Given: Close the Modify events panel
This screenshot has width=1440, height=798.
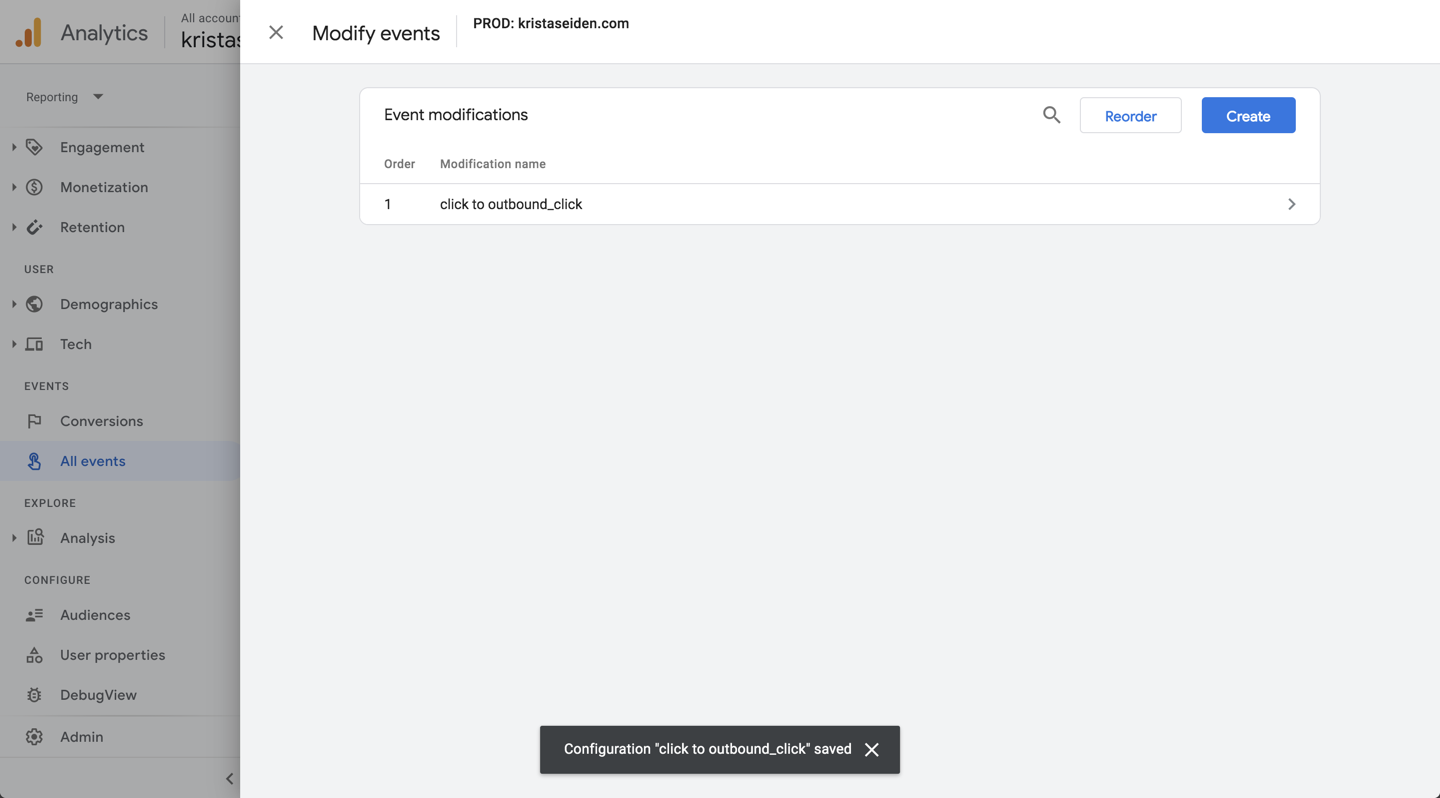Looking at the screenshot, I should pos(276,33).
